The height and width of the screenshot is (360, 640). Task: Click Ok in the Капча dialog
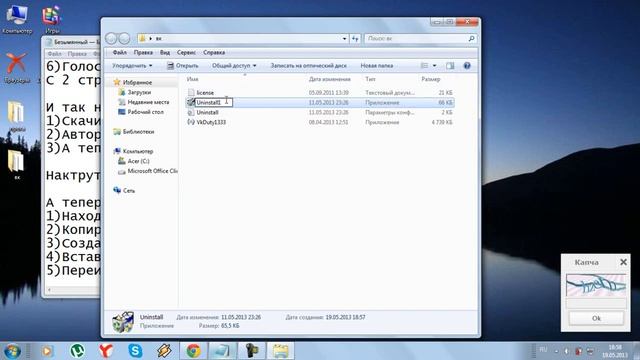[596, 318]
